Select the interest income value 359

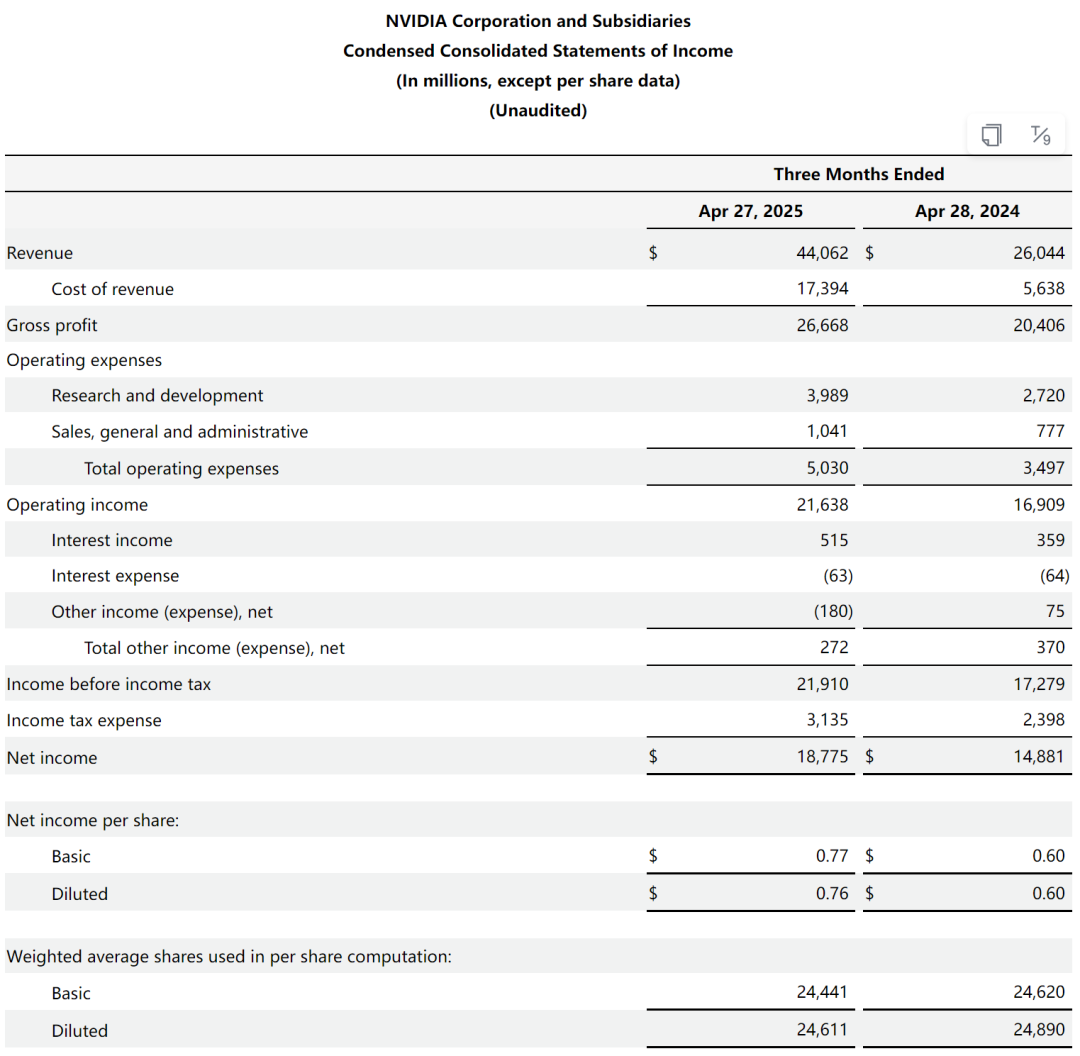coord(1050,540)
